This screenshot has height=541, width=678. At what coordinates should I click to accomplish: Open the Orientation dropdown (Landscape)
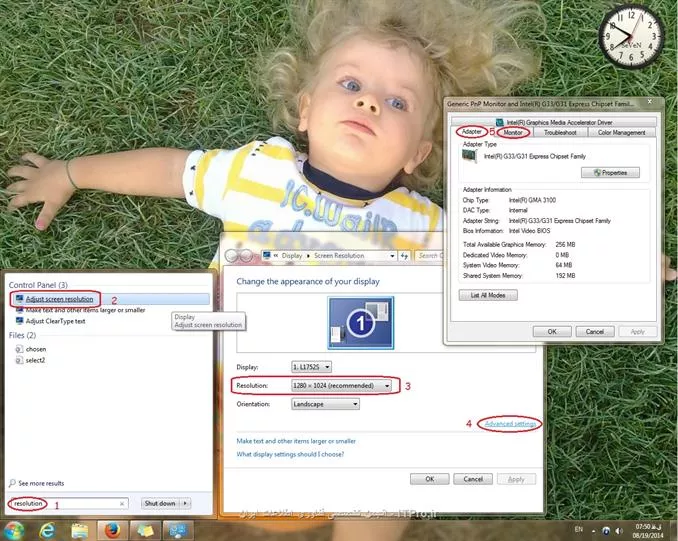pos(325,404)
